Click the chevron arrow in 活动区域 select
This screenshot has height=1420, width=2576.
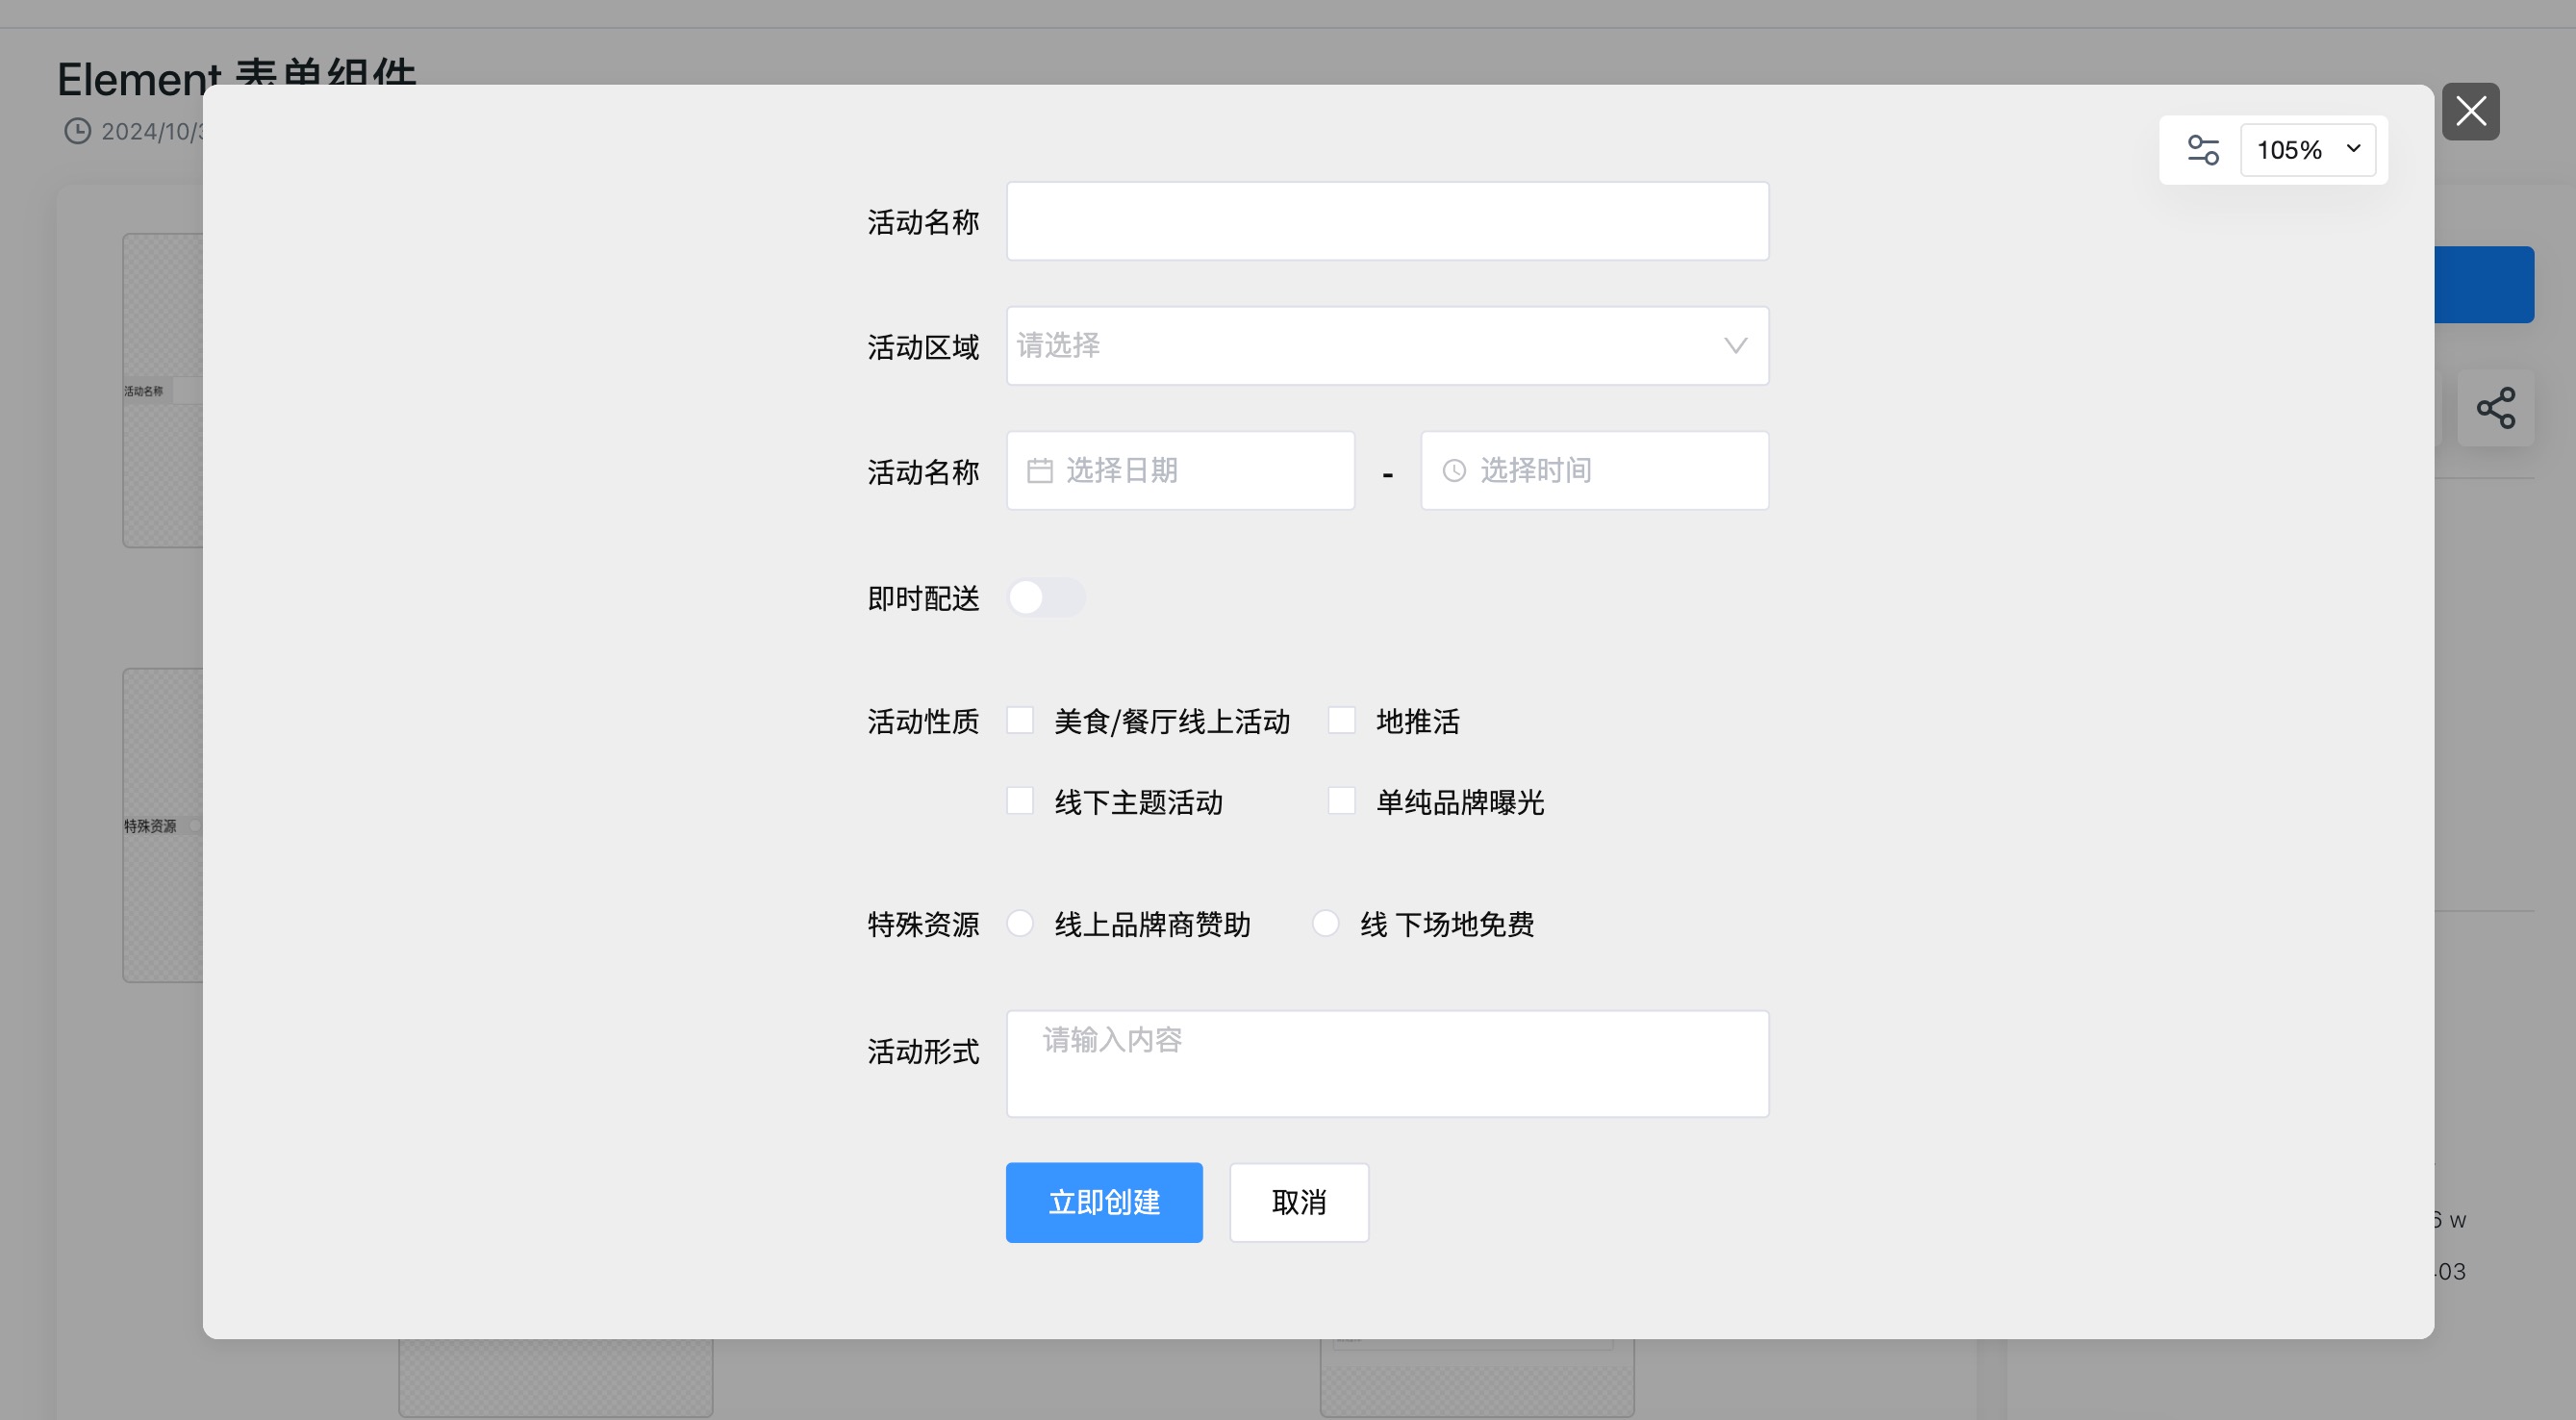1735,346
